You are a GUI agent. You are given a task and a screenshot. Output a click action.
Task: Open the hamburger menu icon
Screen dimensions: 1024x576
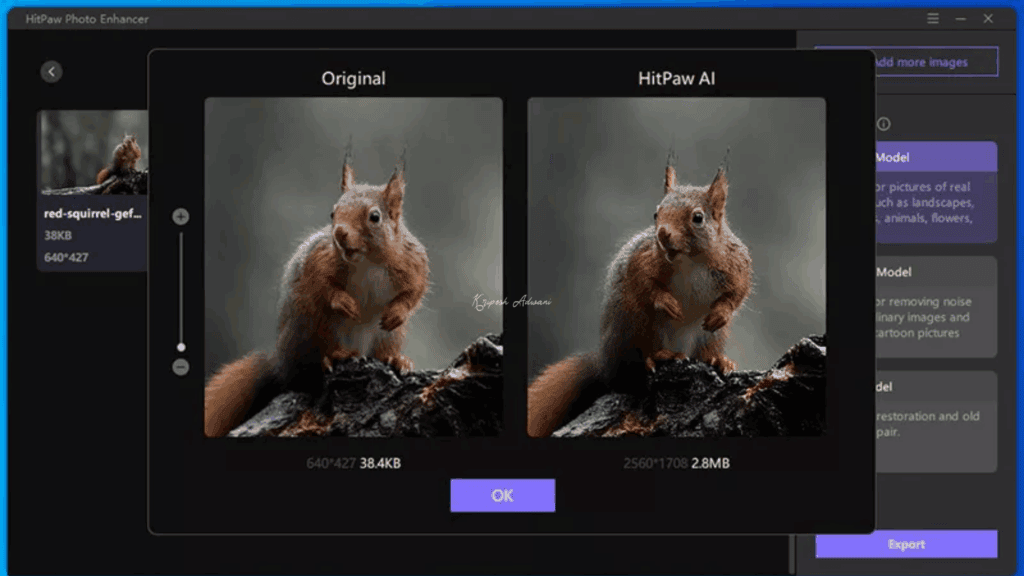tap(933, 18)
